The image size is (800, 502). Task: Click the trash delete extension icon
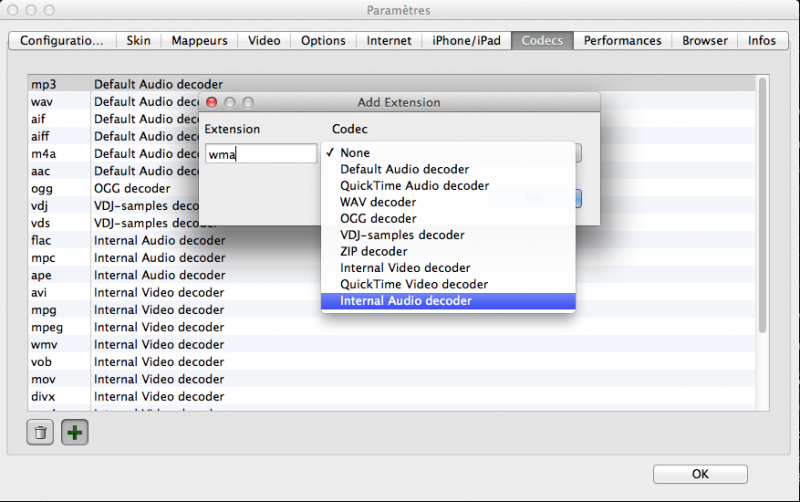coord(40,433)
